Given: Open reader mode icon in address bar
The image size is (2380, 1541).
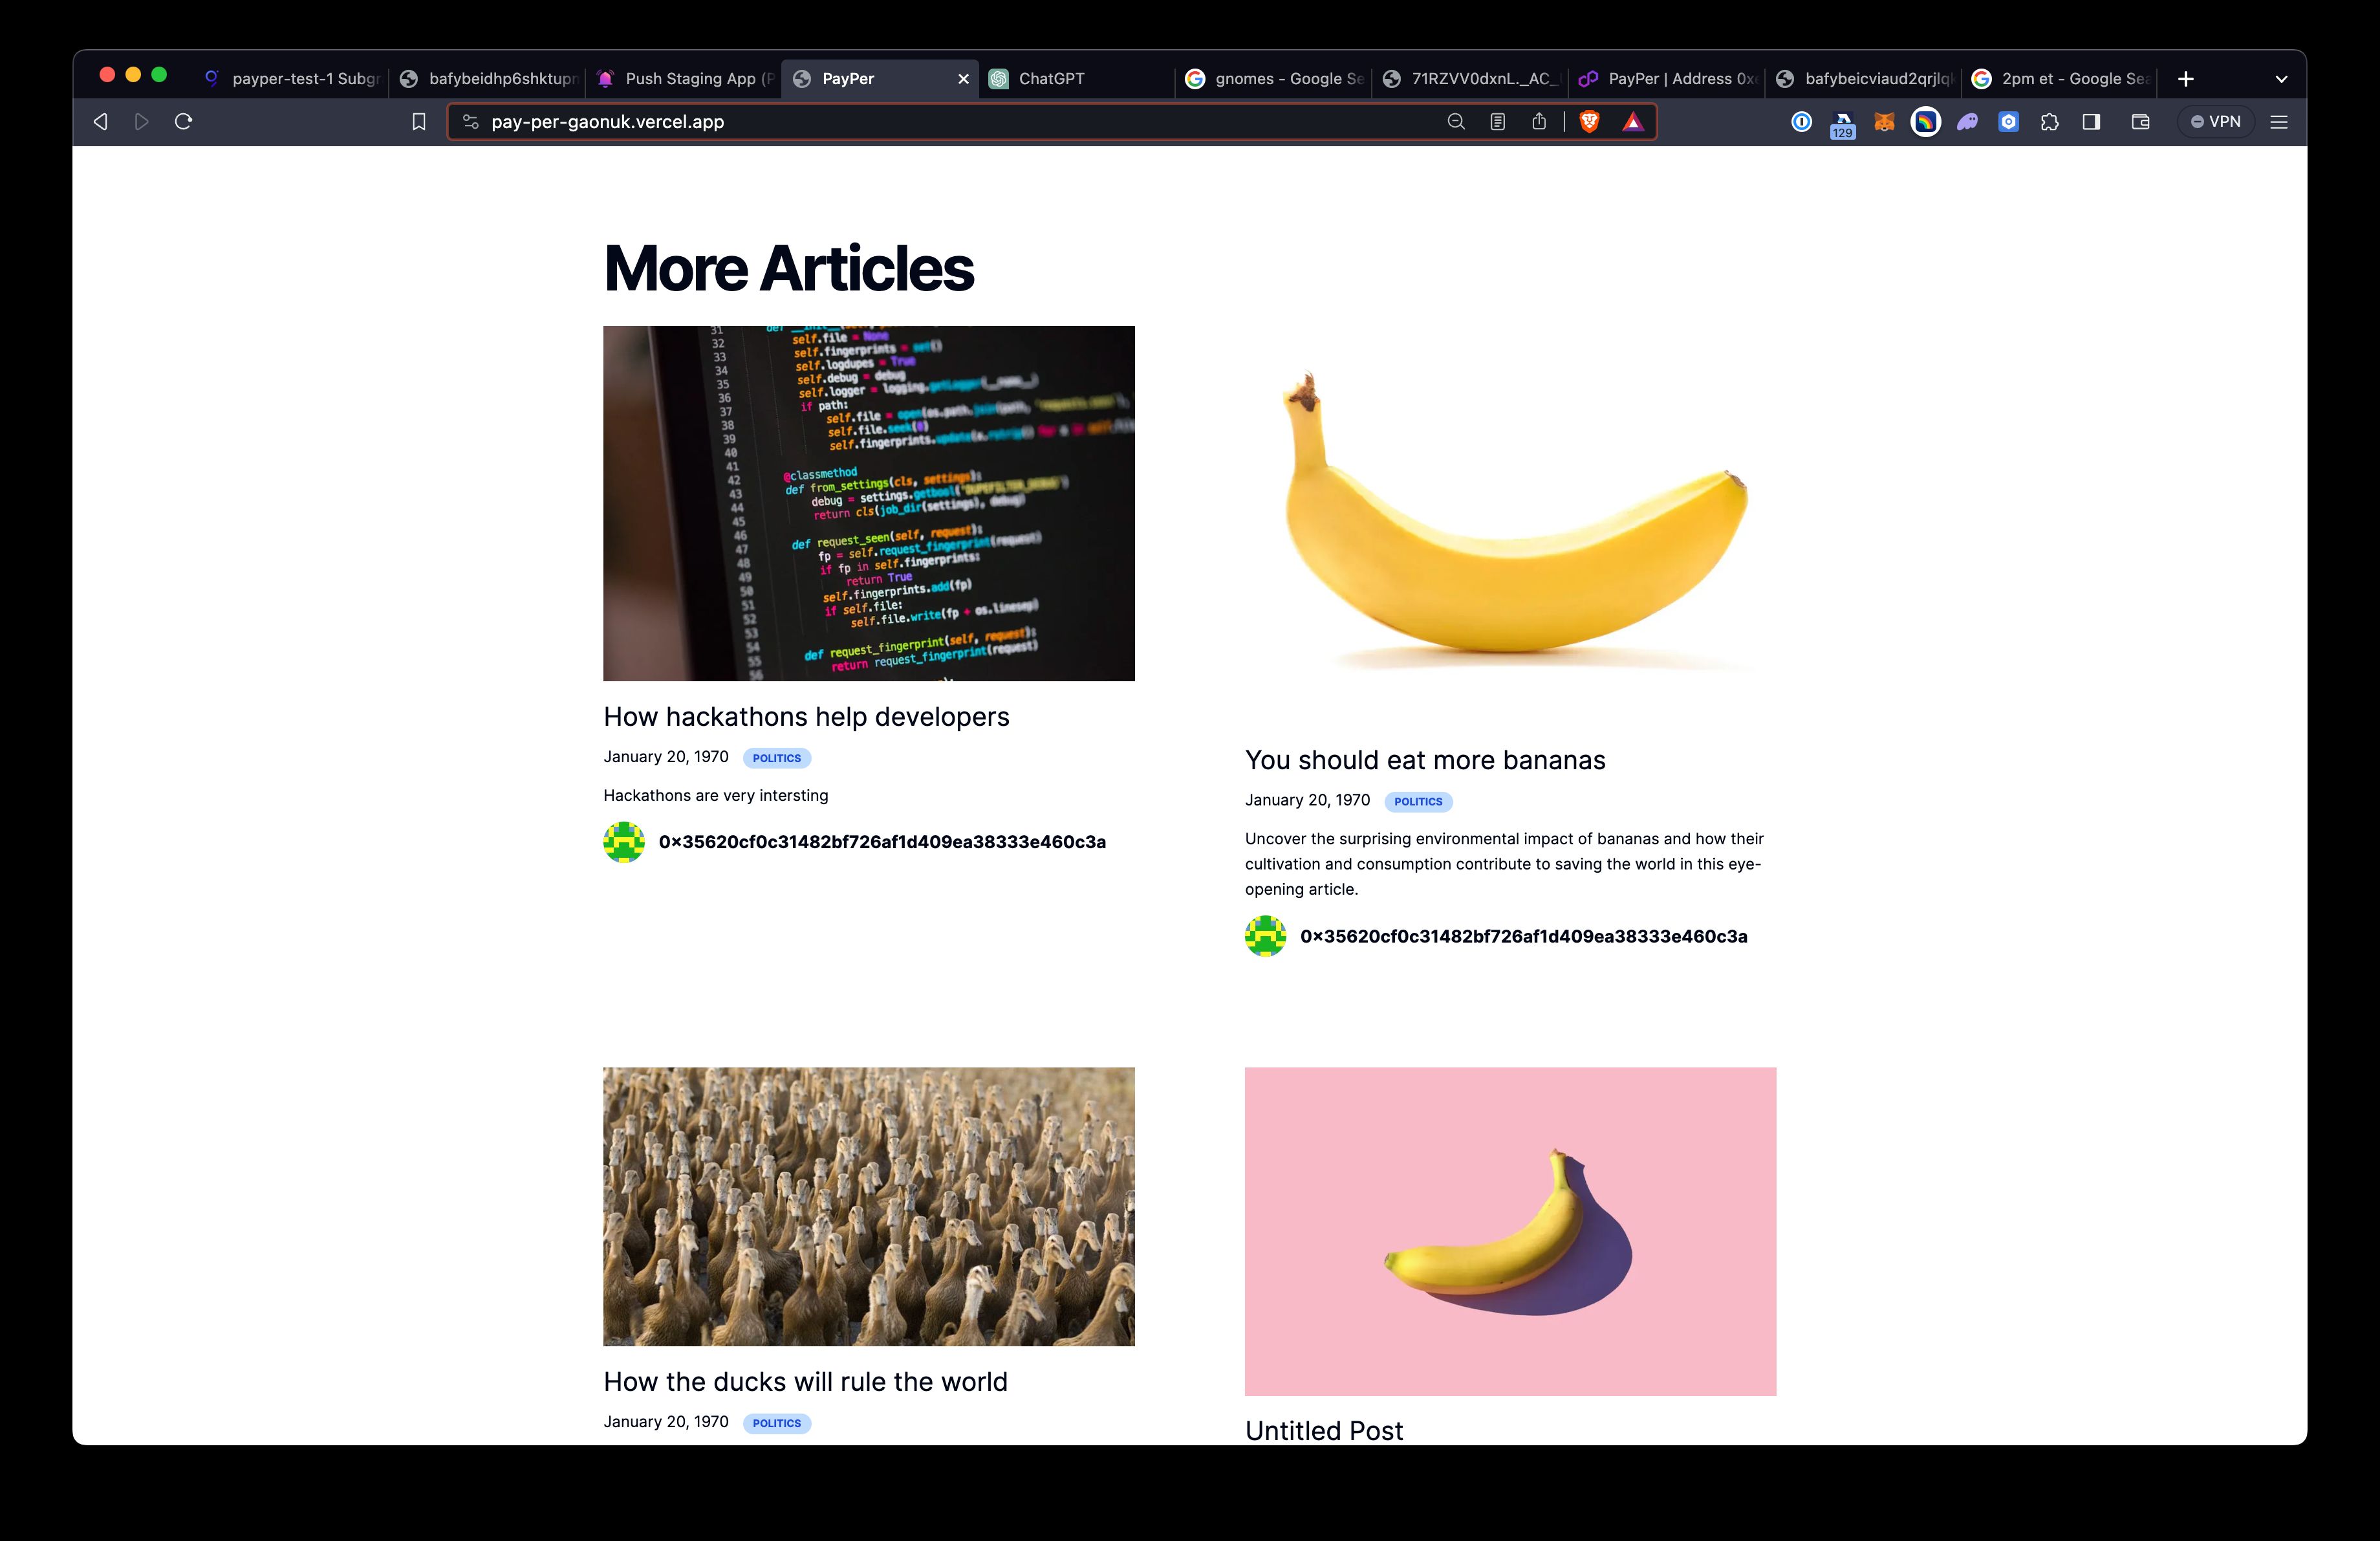Looking at the screenshot, I should pos(1497,122).
